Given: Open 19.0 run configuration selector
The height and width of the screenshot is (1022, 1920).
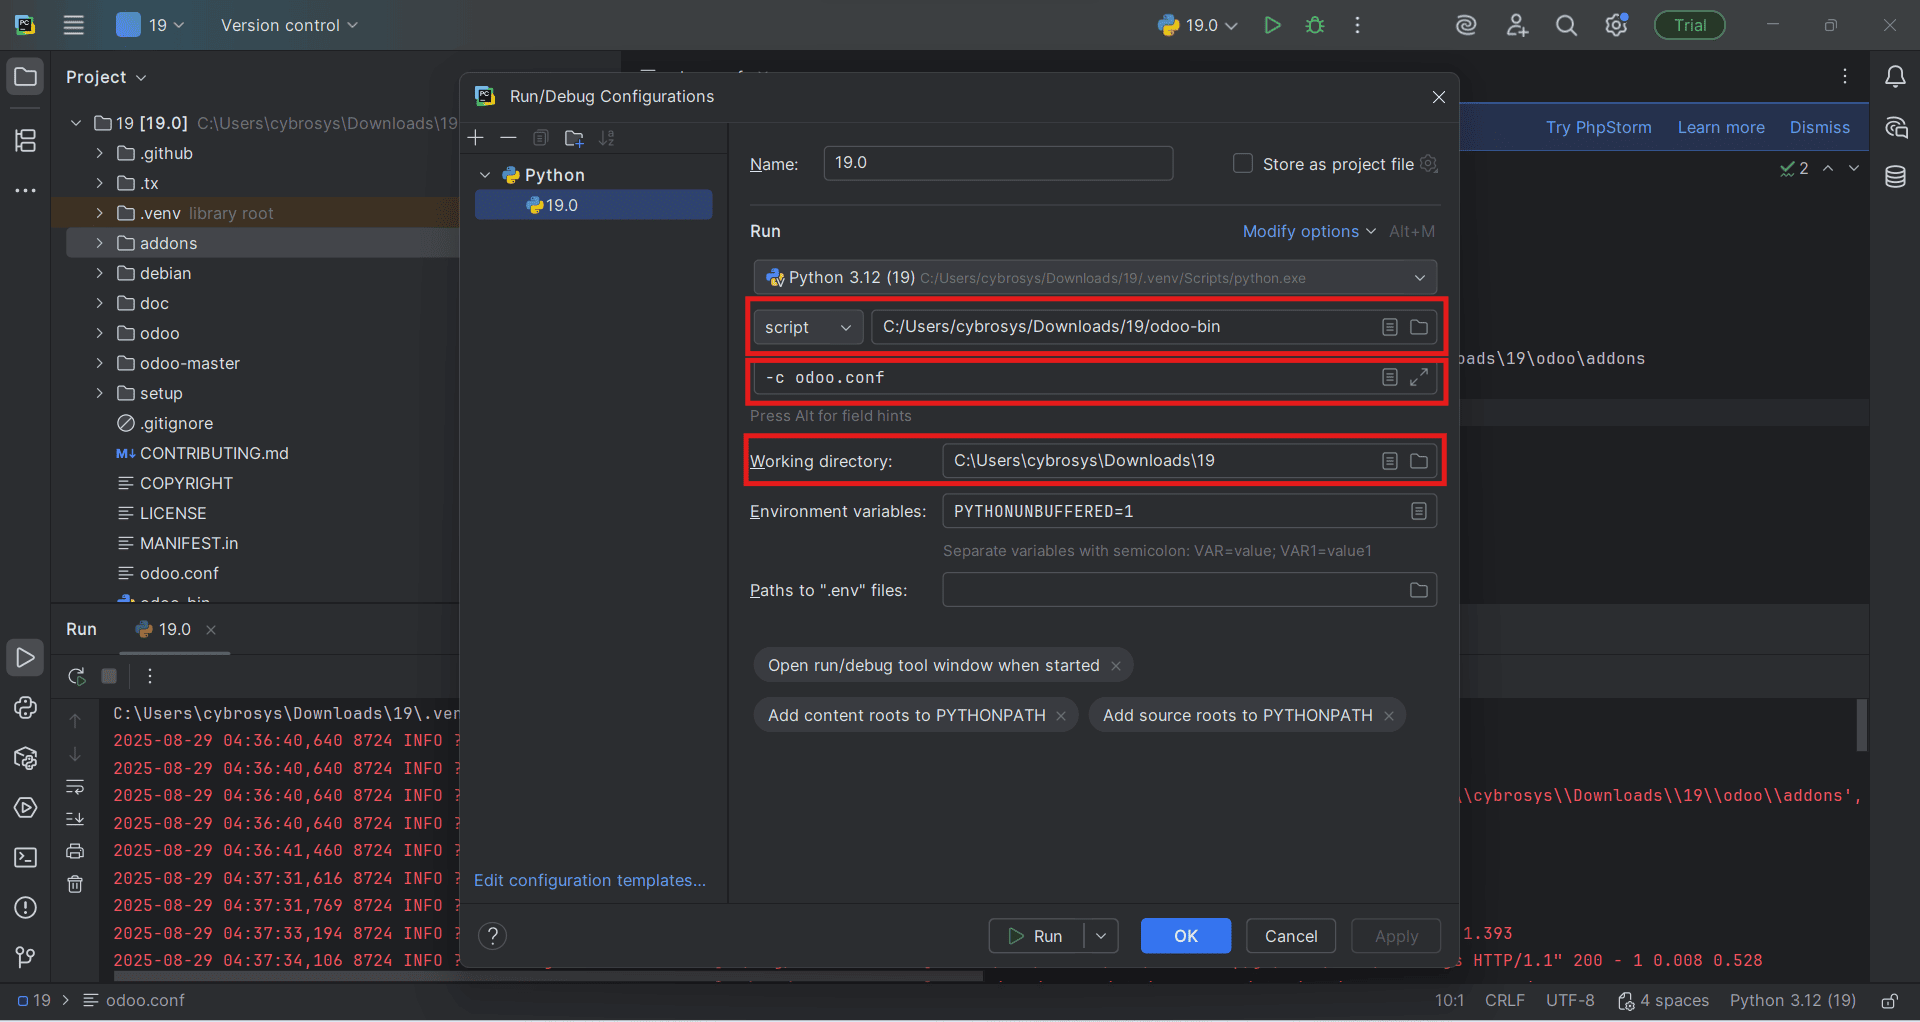Looking at the screenshot, I should pyautogui.click(x=1198, y=25).
